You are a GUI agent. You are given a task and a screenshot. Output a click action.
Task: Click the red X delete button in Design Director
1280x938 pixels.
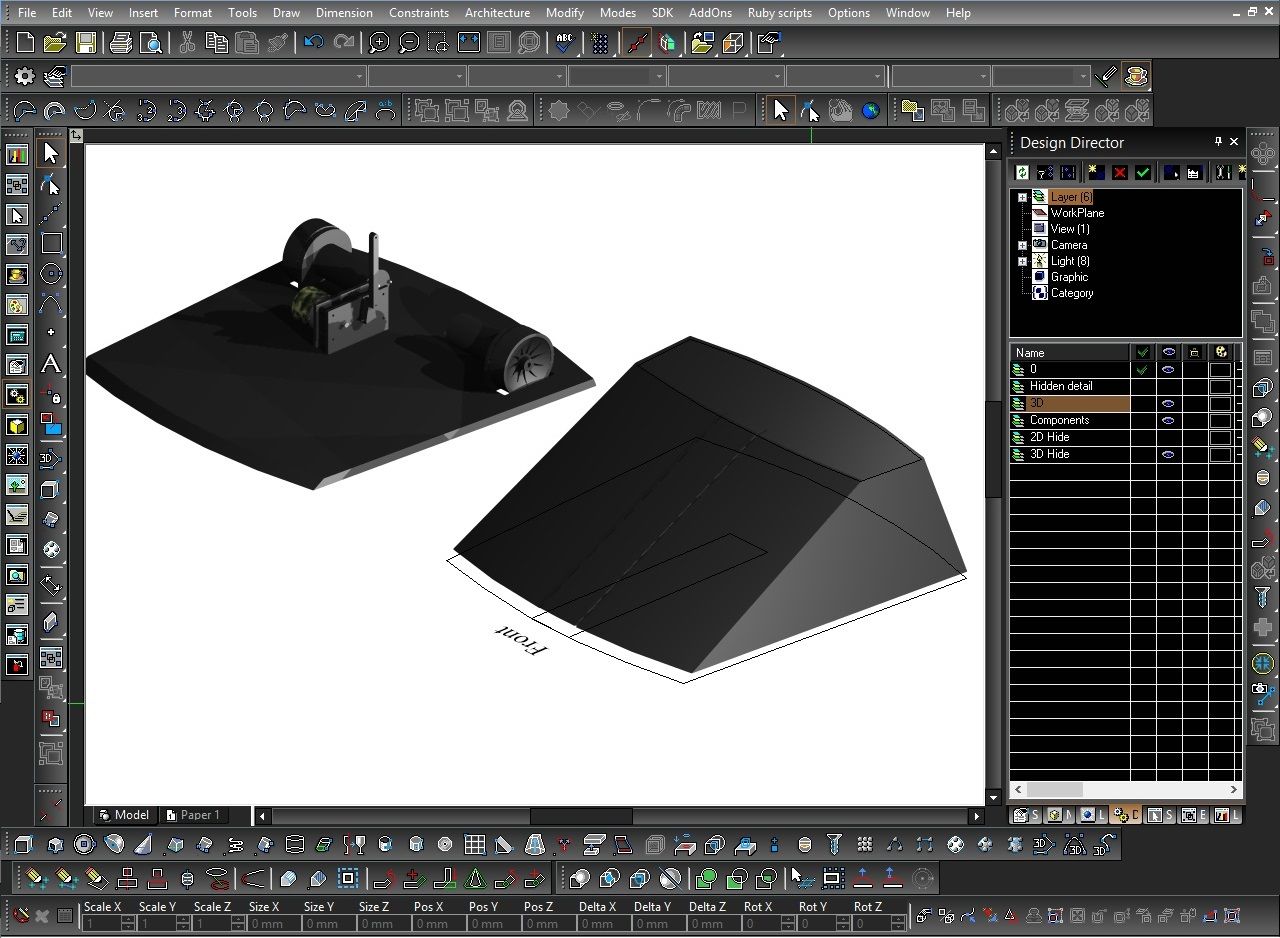pyautogui.click(x=1119, y=172)
